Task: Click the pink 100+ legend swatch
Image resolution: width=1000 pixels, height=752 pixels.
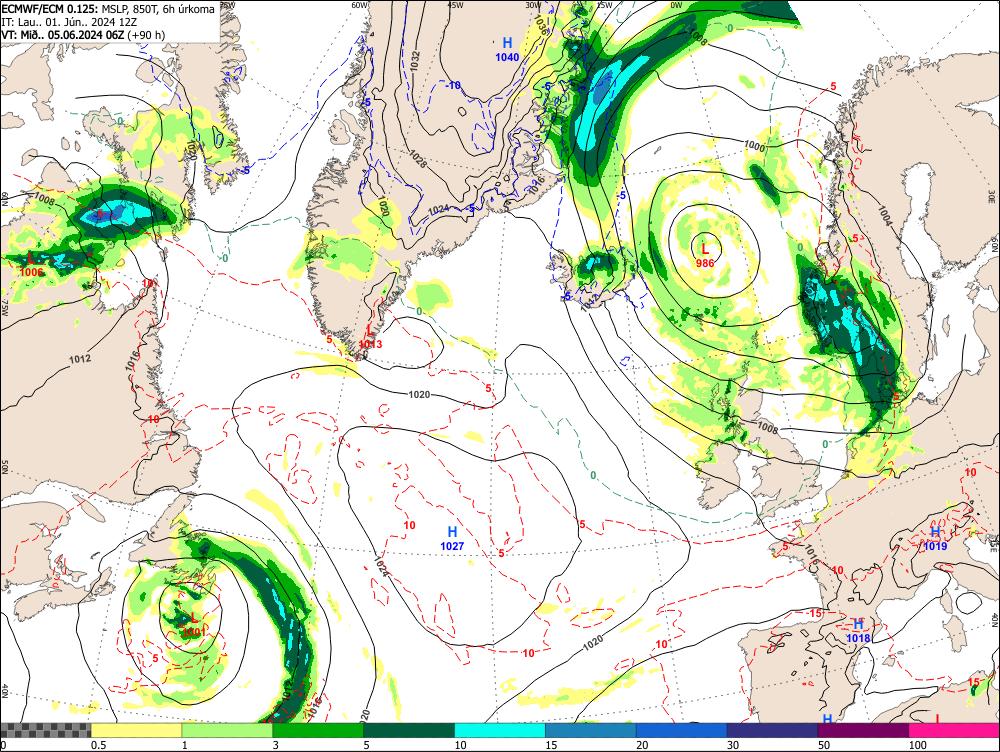Action: point(954,730)
